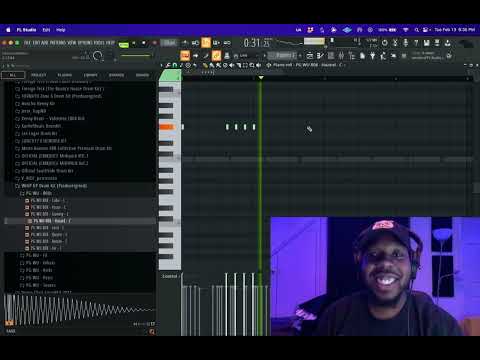This screenshot has width=480, height=360.
Task: Switch the browser to the SOUNDS tab
Action: tap(142, 75)
